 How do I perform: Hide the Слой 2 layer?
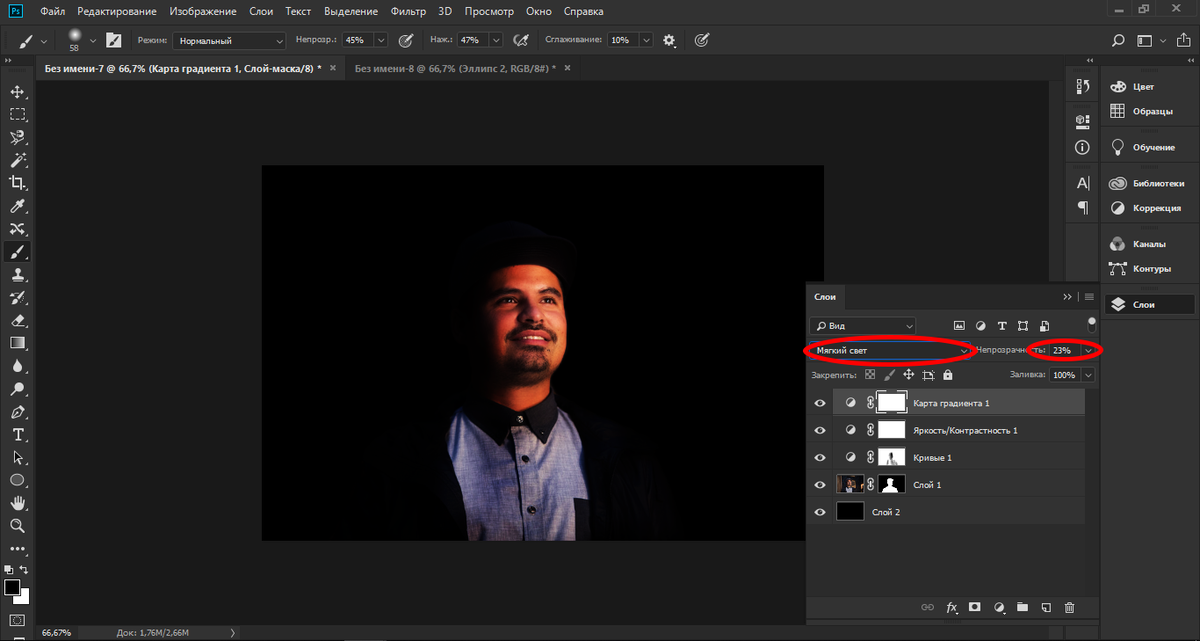click(x=820, y=512)
